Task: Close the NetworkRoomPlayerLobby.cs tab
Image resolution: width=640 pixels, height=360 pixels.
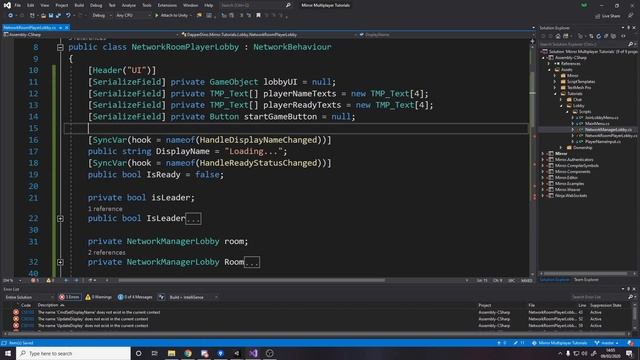Action: click(67, 27)
